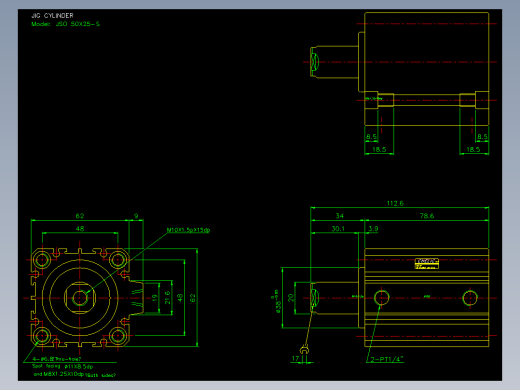Select the horizontal 48 hole spacing dimension
The width and height of the screenshot is (520, 390).
coord(80,228)
